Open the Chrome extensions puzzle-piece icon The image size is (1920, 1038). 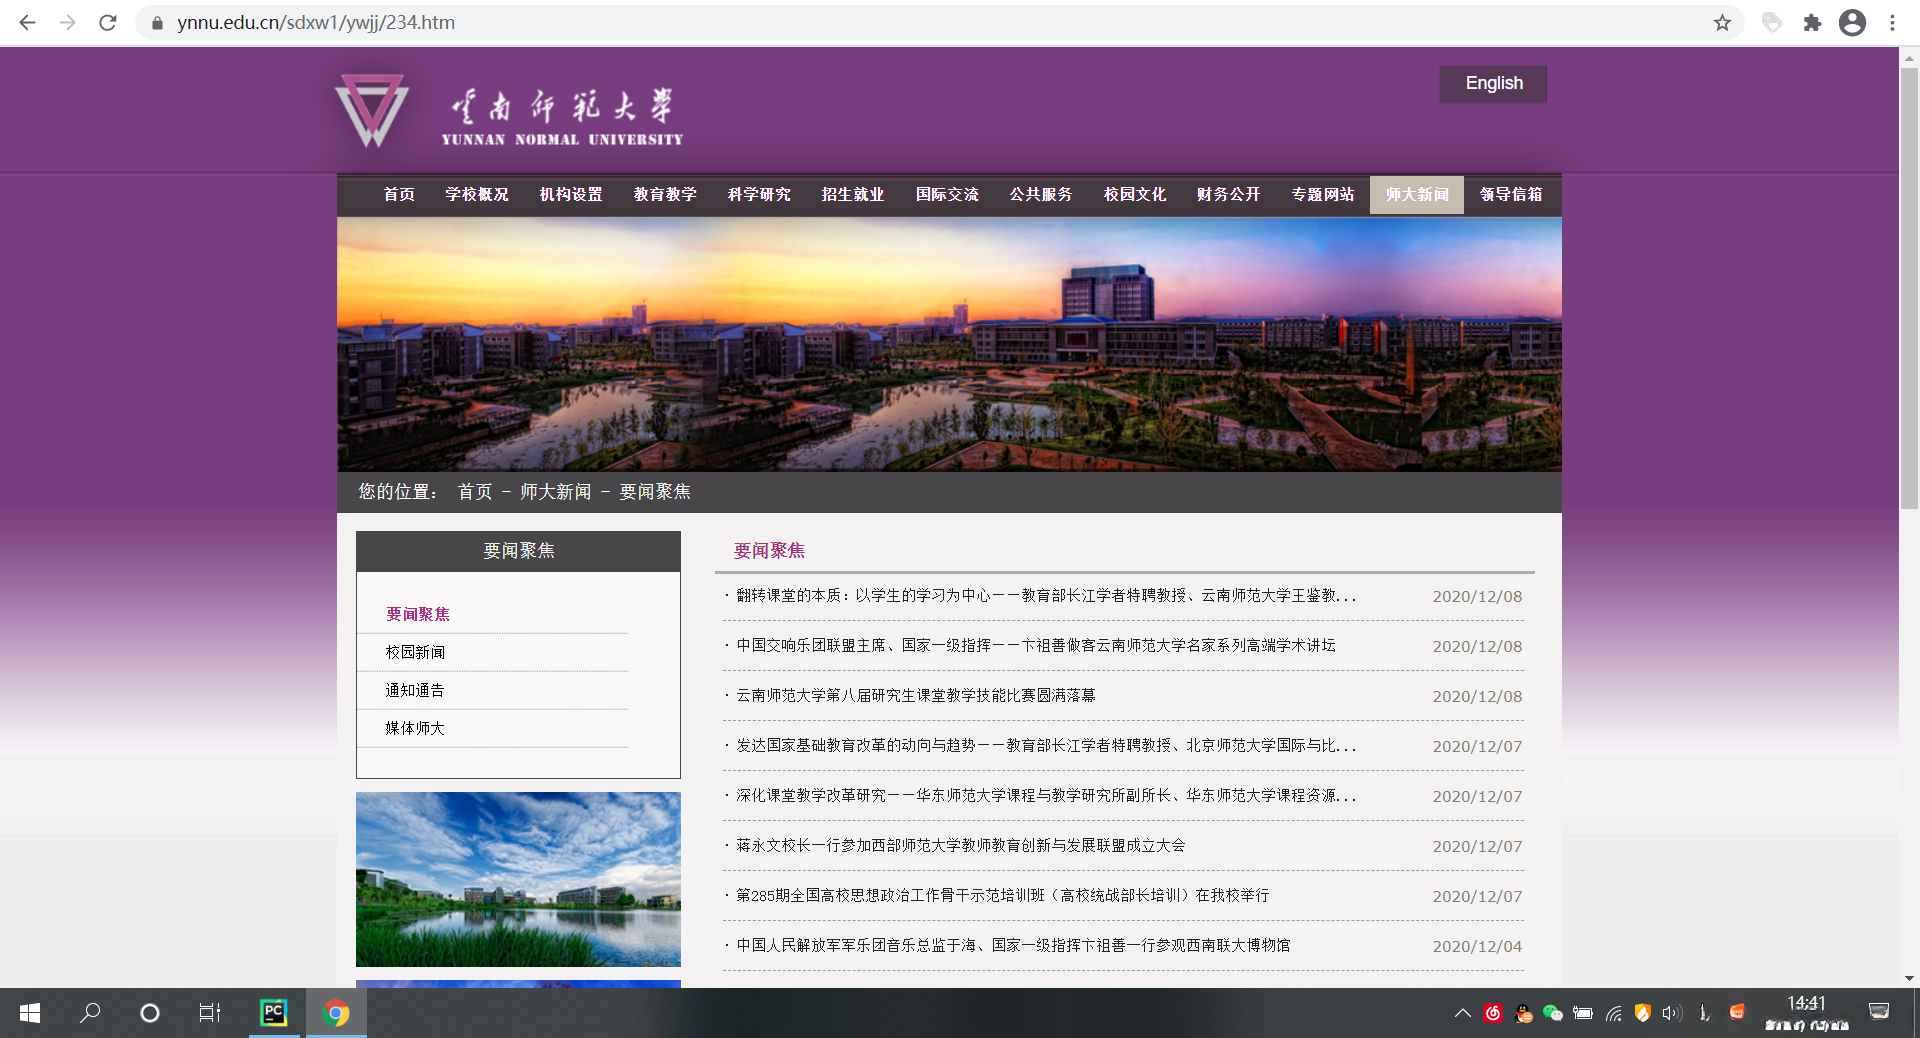coord(1813,22)
